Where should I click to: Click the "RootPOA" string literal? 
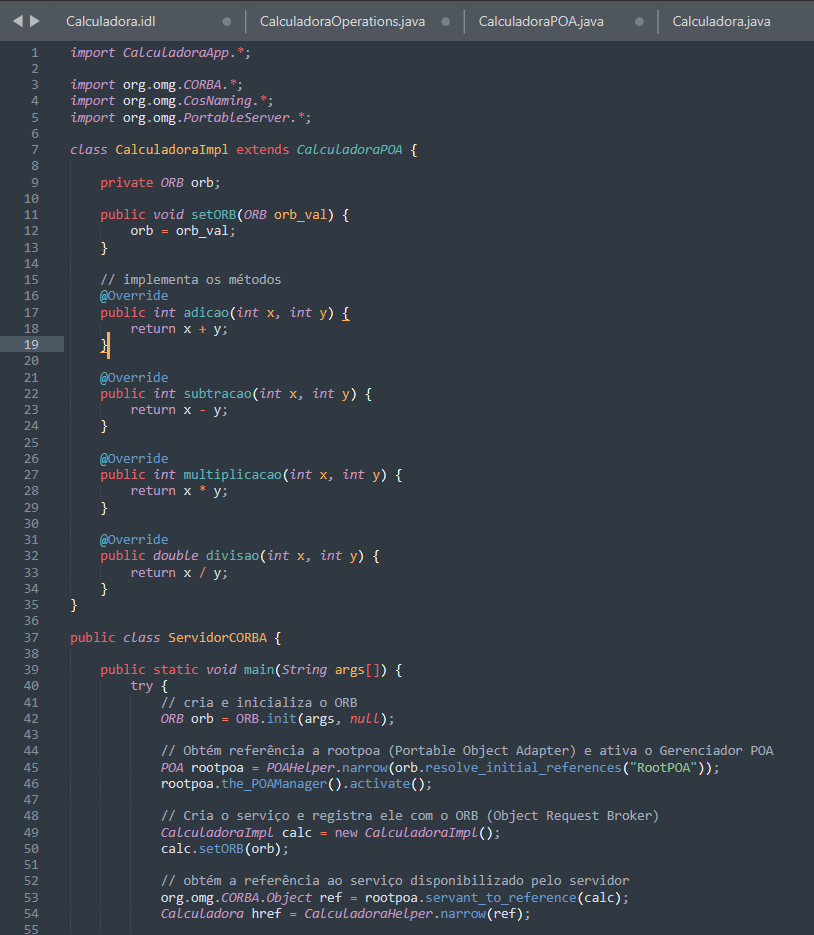pos(664,767)
